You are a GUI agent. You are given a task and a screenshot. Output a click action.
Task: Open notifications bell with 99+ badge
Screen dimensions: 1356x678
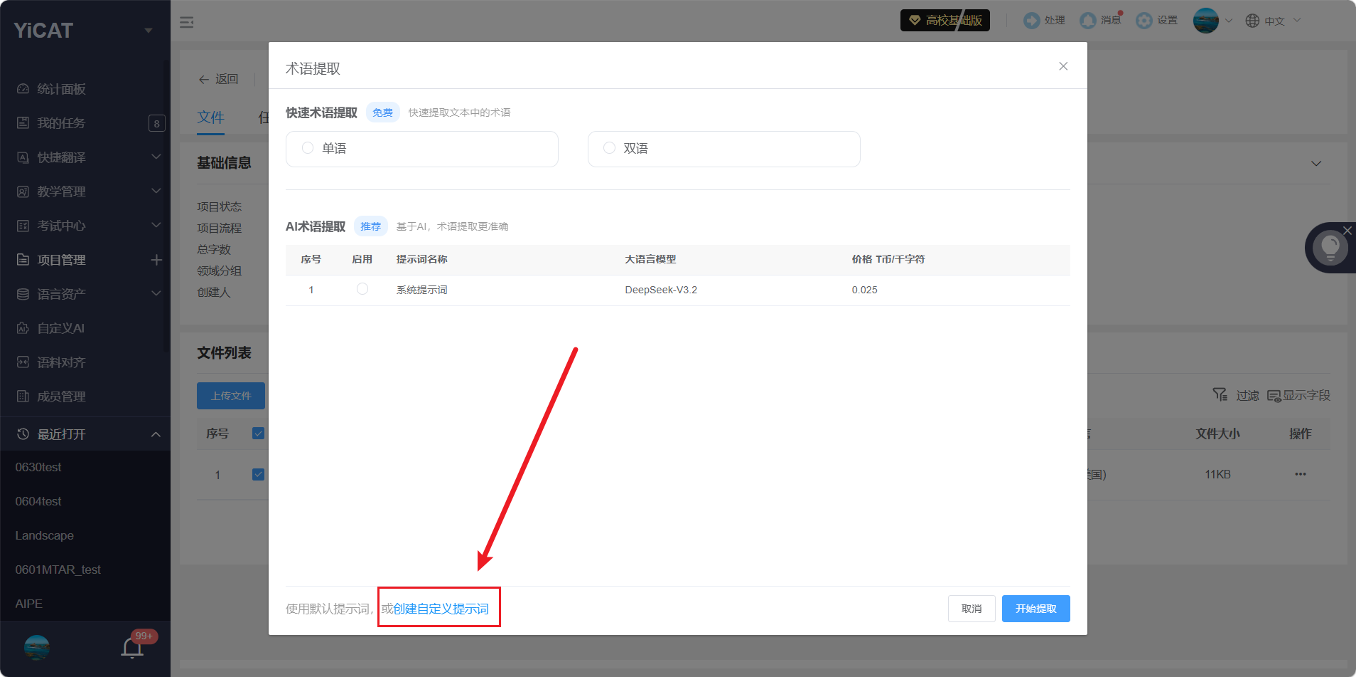(132, 647)
